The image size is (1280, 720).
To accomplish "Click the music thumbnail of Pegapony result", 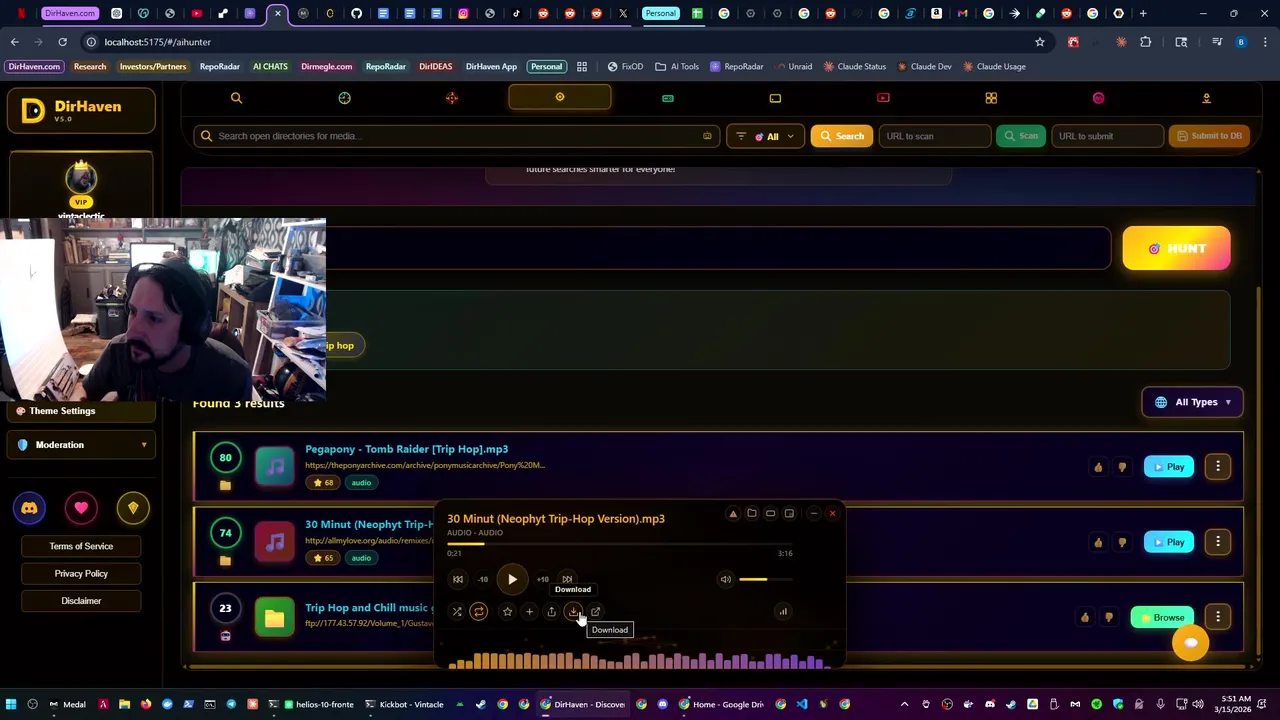I will 274,466.
